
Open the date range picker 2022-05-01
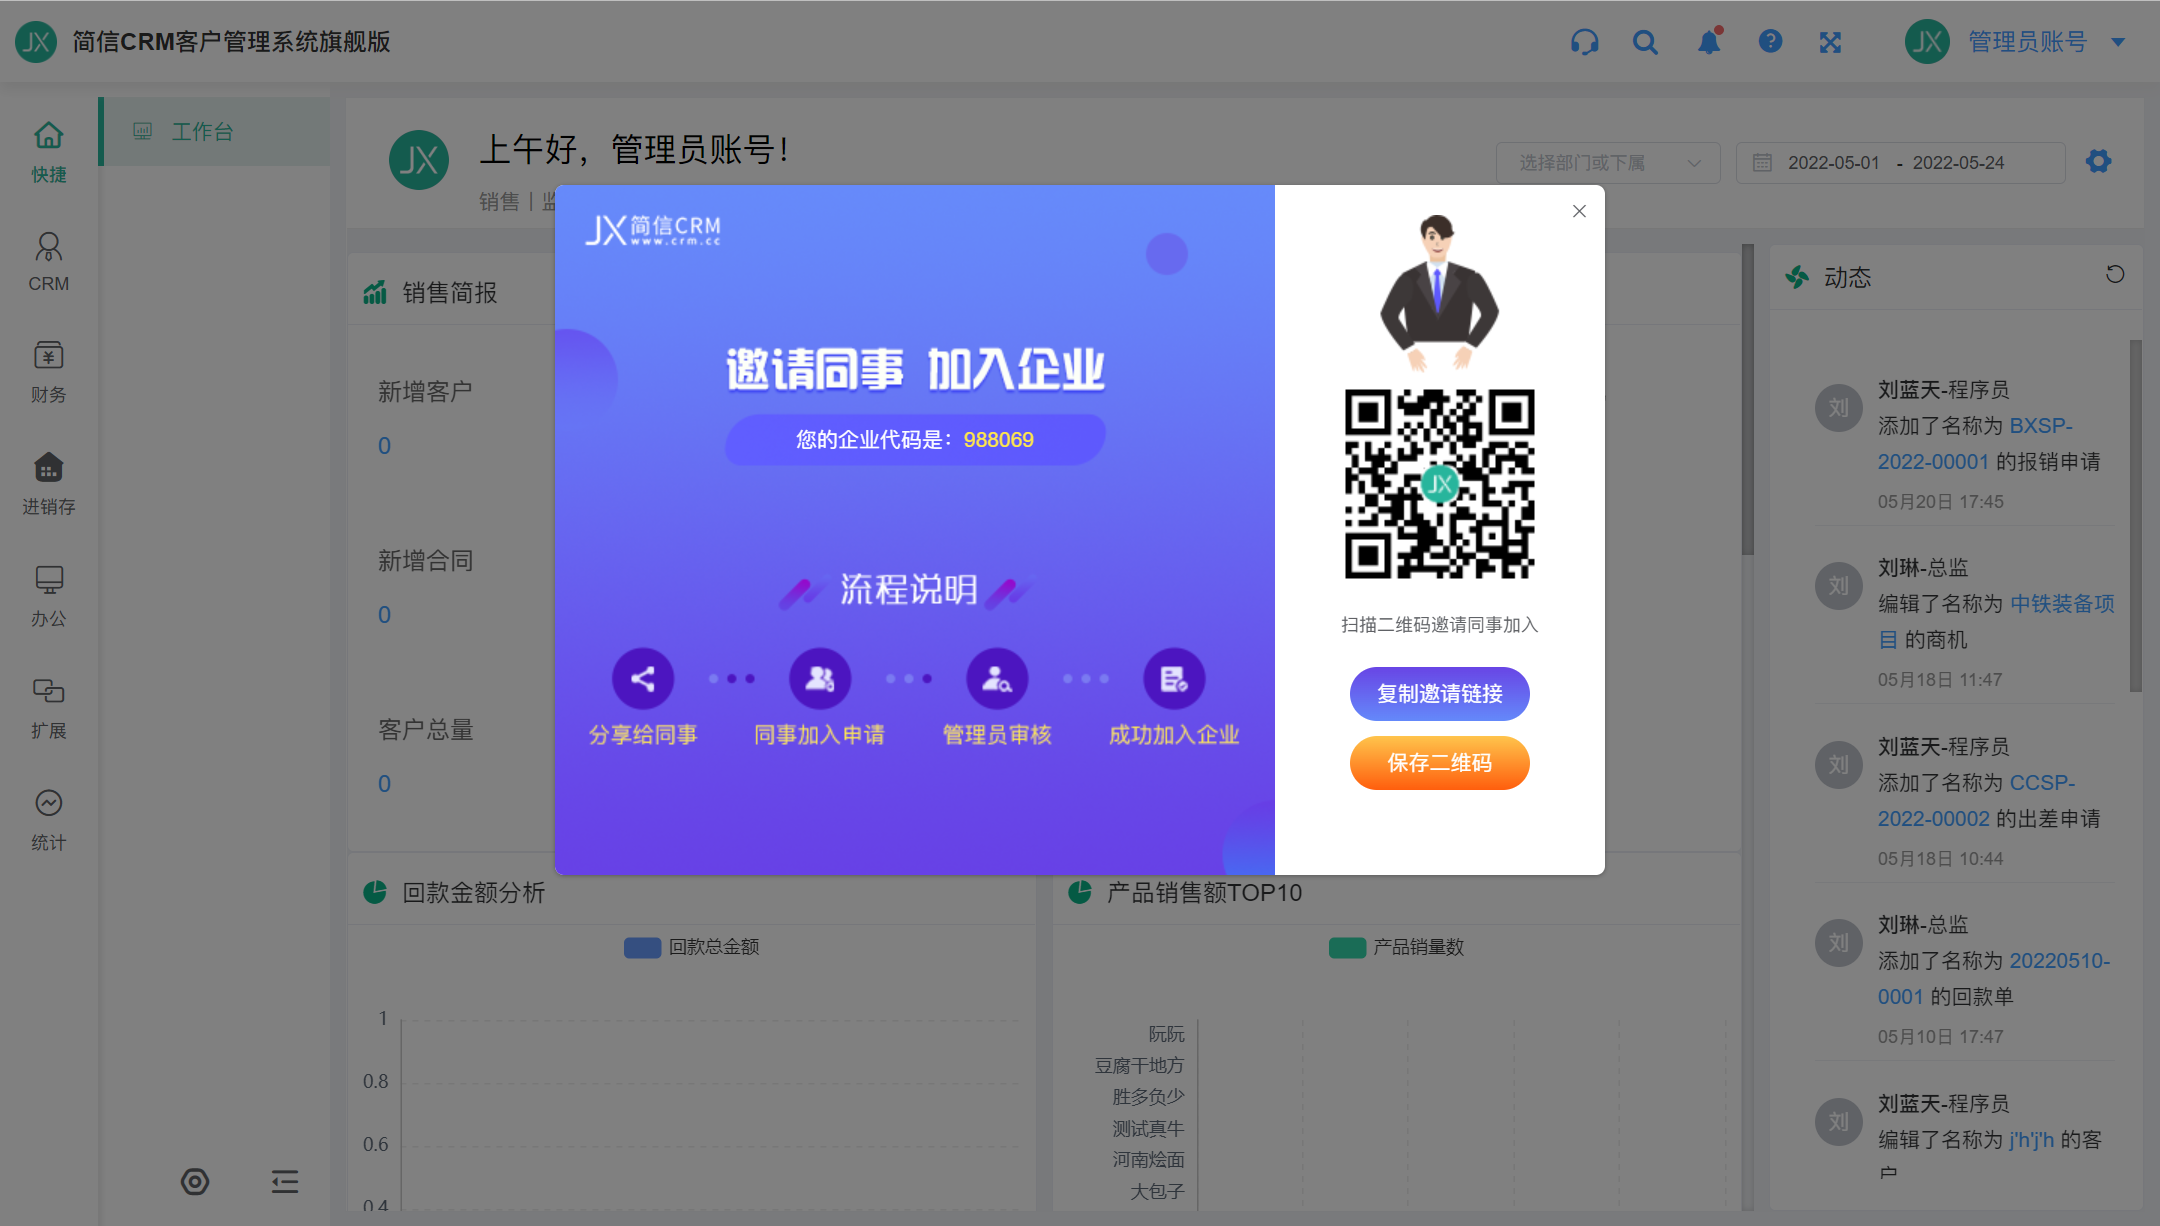coord(1900,162)
